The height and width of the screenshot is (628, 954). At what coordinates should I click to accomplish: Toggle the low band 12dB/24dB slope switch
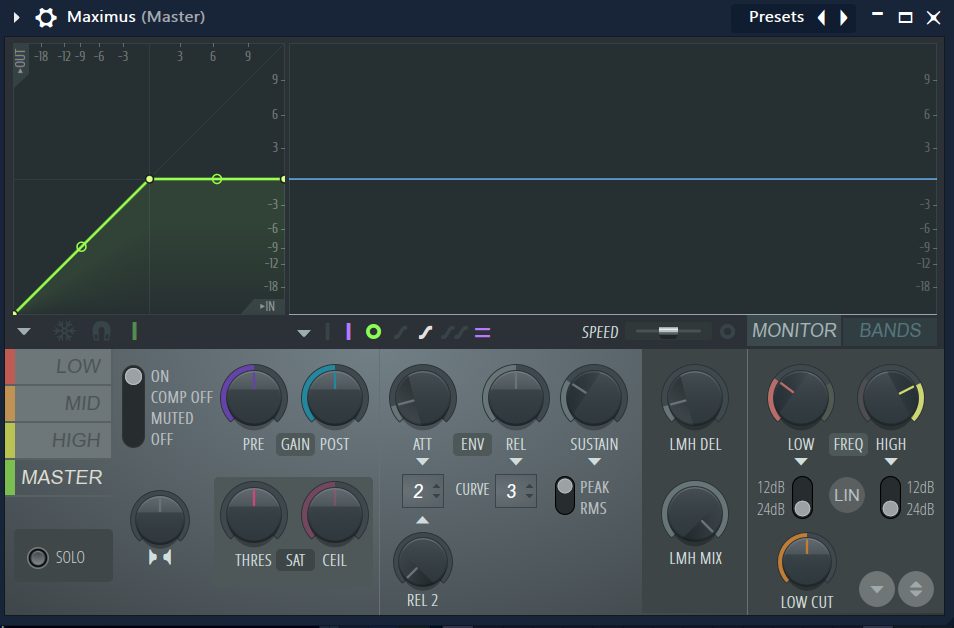tap(803, 497)
